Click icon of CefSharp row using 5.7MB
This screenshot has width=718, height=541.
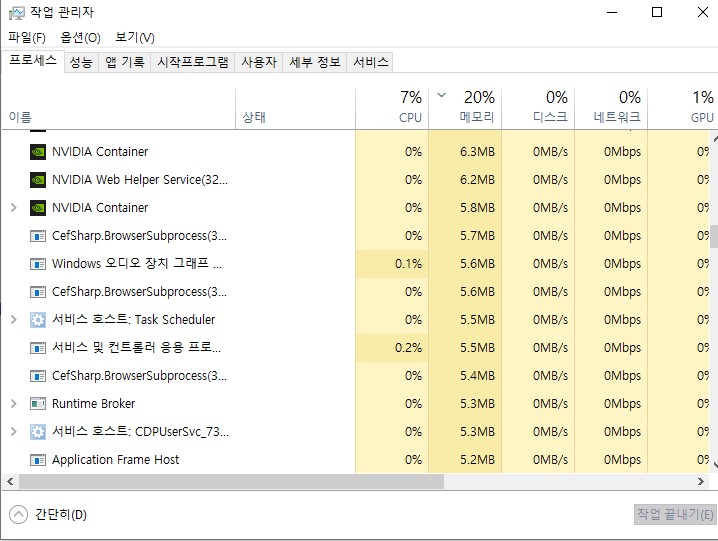pyautogui.click(x=38, y=236)
